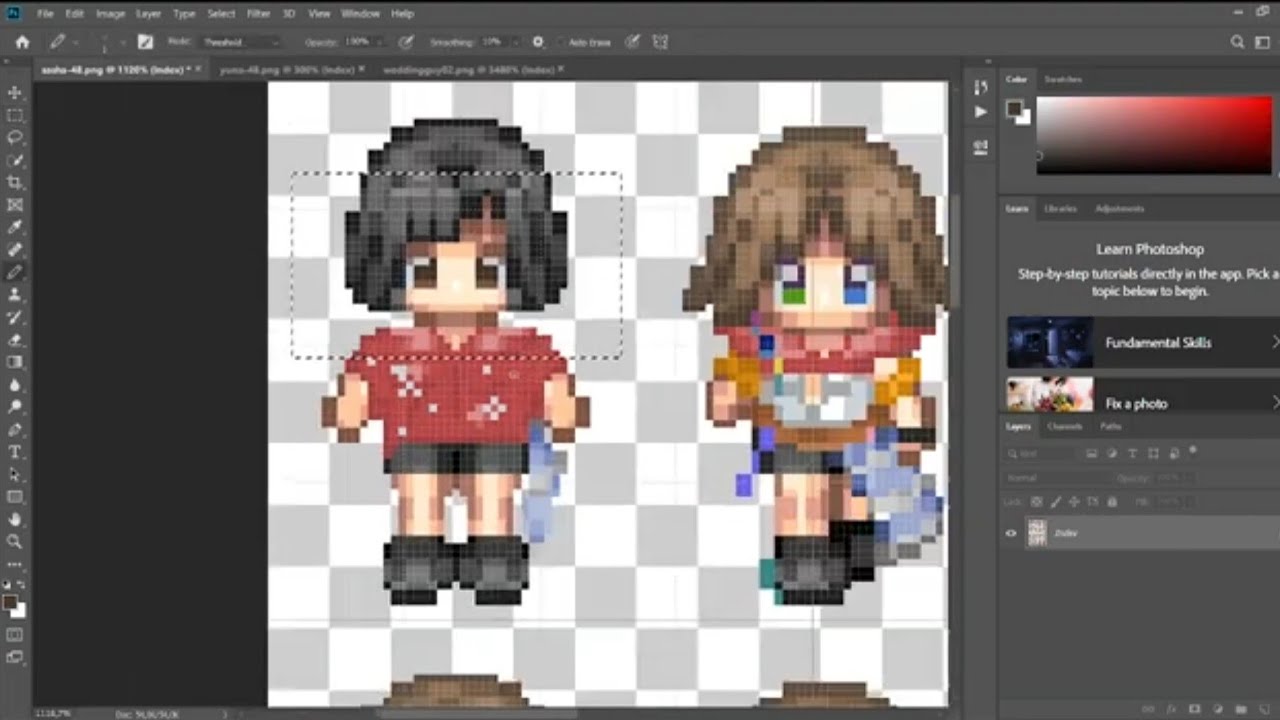Toggle pressure for opacity icon

405,42
